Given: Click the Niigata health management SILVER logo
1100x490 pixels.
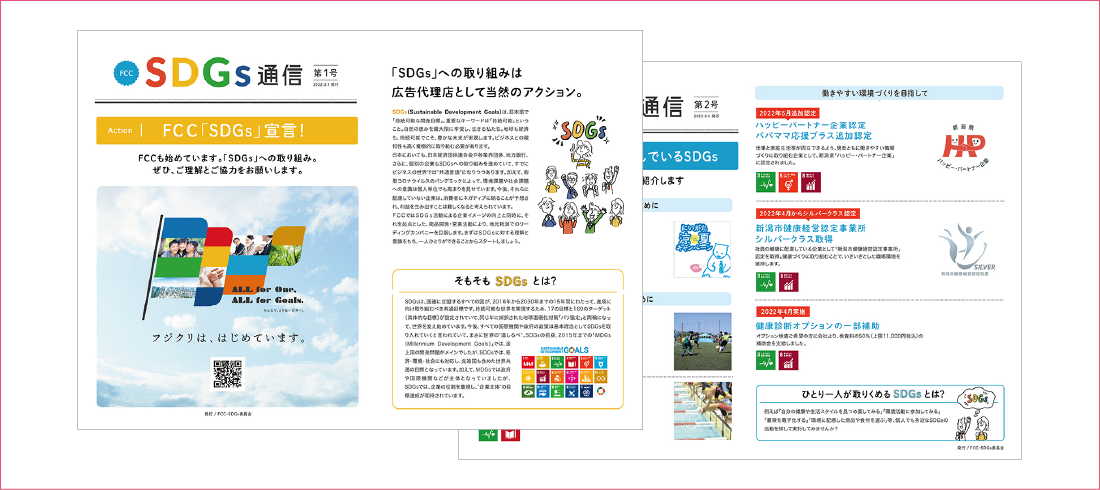Looking at the screenshot, I should pos(964,250).
